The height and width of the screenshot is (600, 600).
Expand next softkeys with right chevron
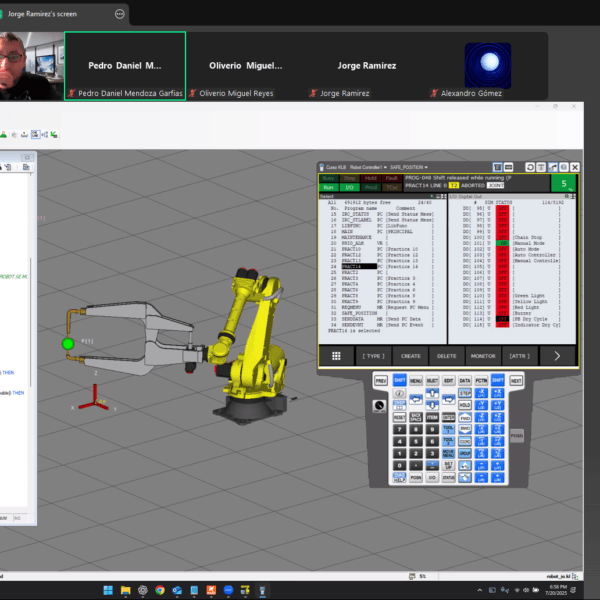(x=557, y=356)
